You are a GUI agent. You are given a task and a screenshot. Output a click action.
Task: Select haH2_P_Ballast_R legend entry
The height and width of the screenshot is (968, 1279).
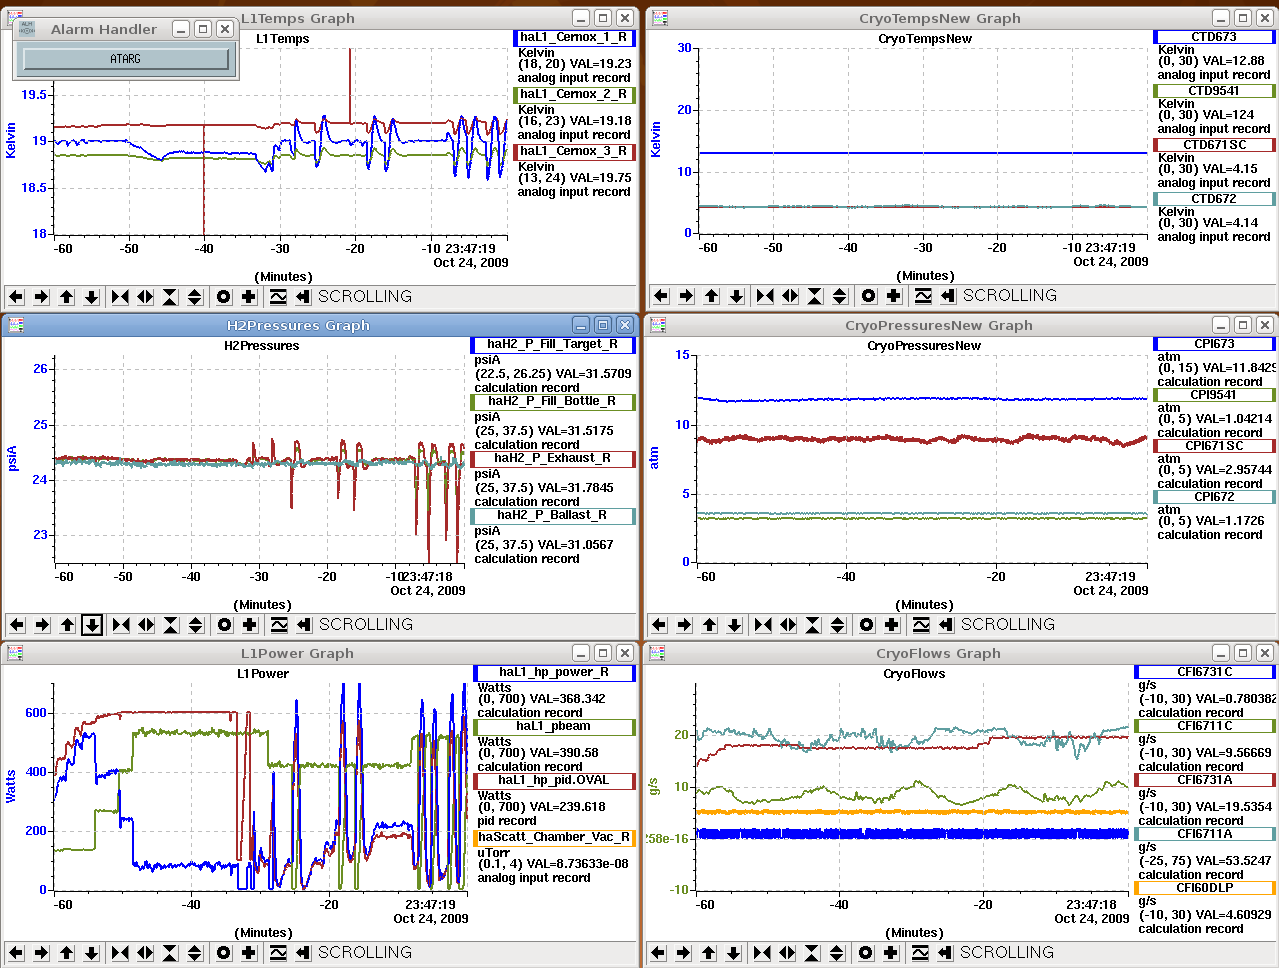pyautogui.click(x=553, y=516)
